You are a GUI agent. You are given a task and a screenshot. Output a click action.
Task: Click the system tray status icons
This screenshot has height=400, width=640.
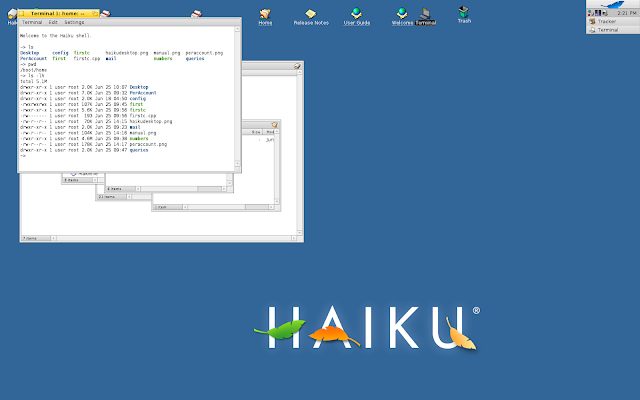pyautogui.click(x=598, y=13)
